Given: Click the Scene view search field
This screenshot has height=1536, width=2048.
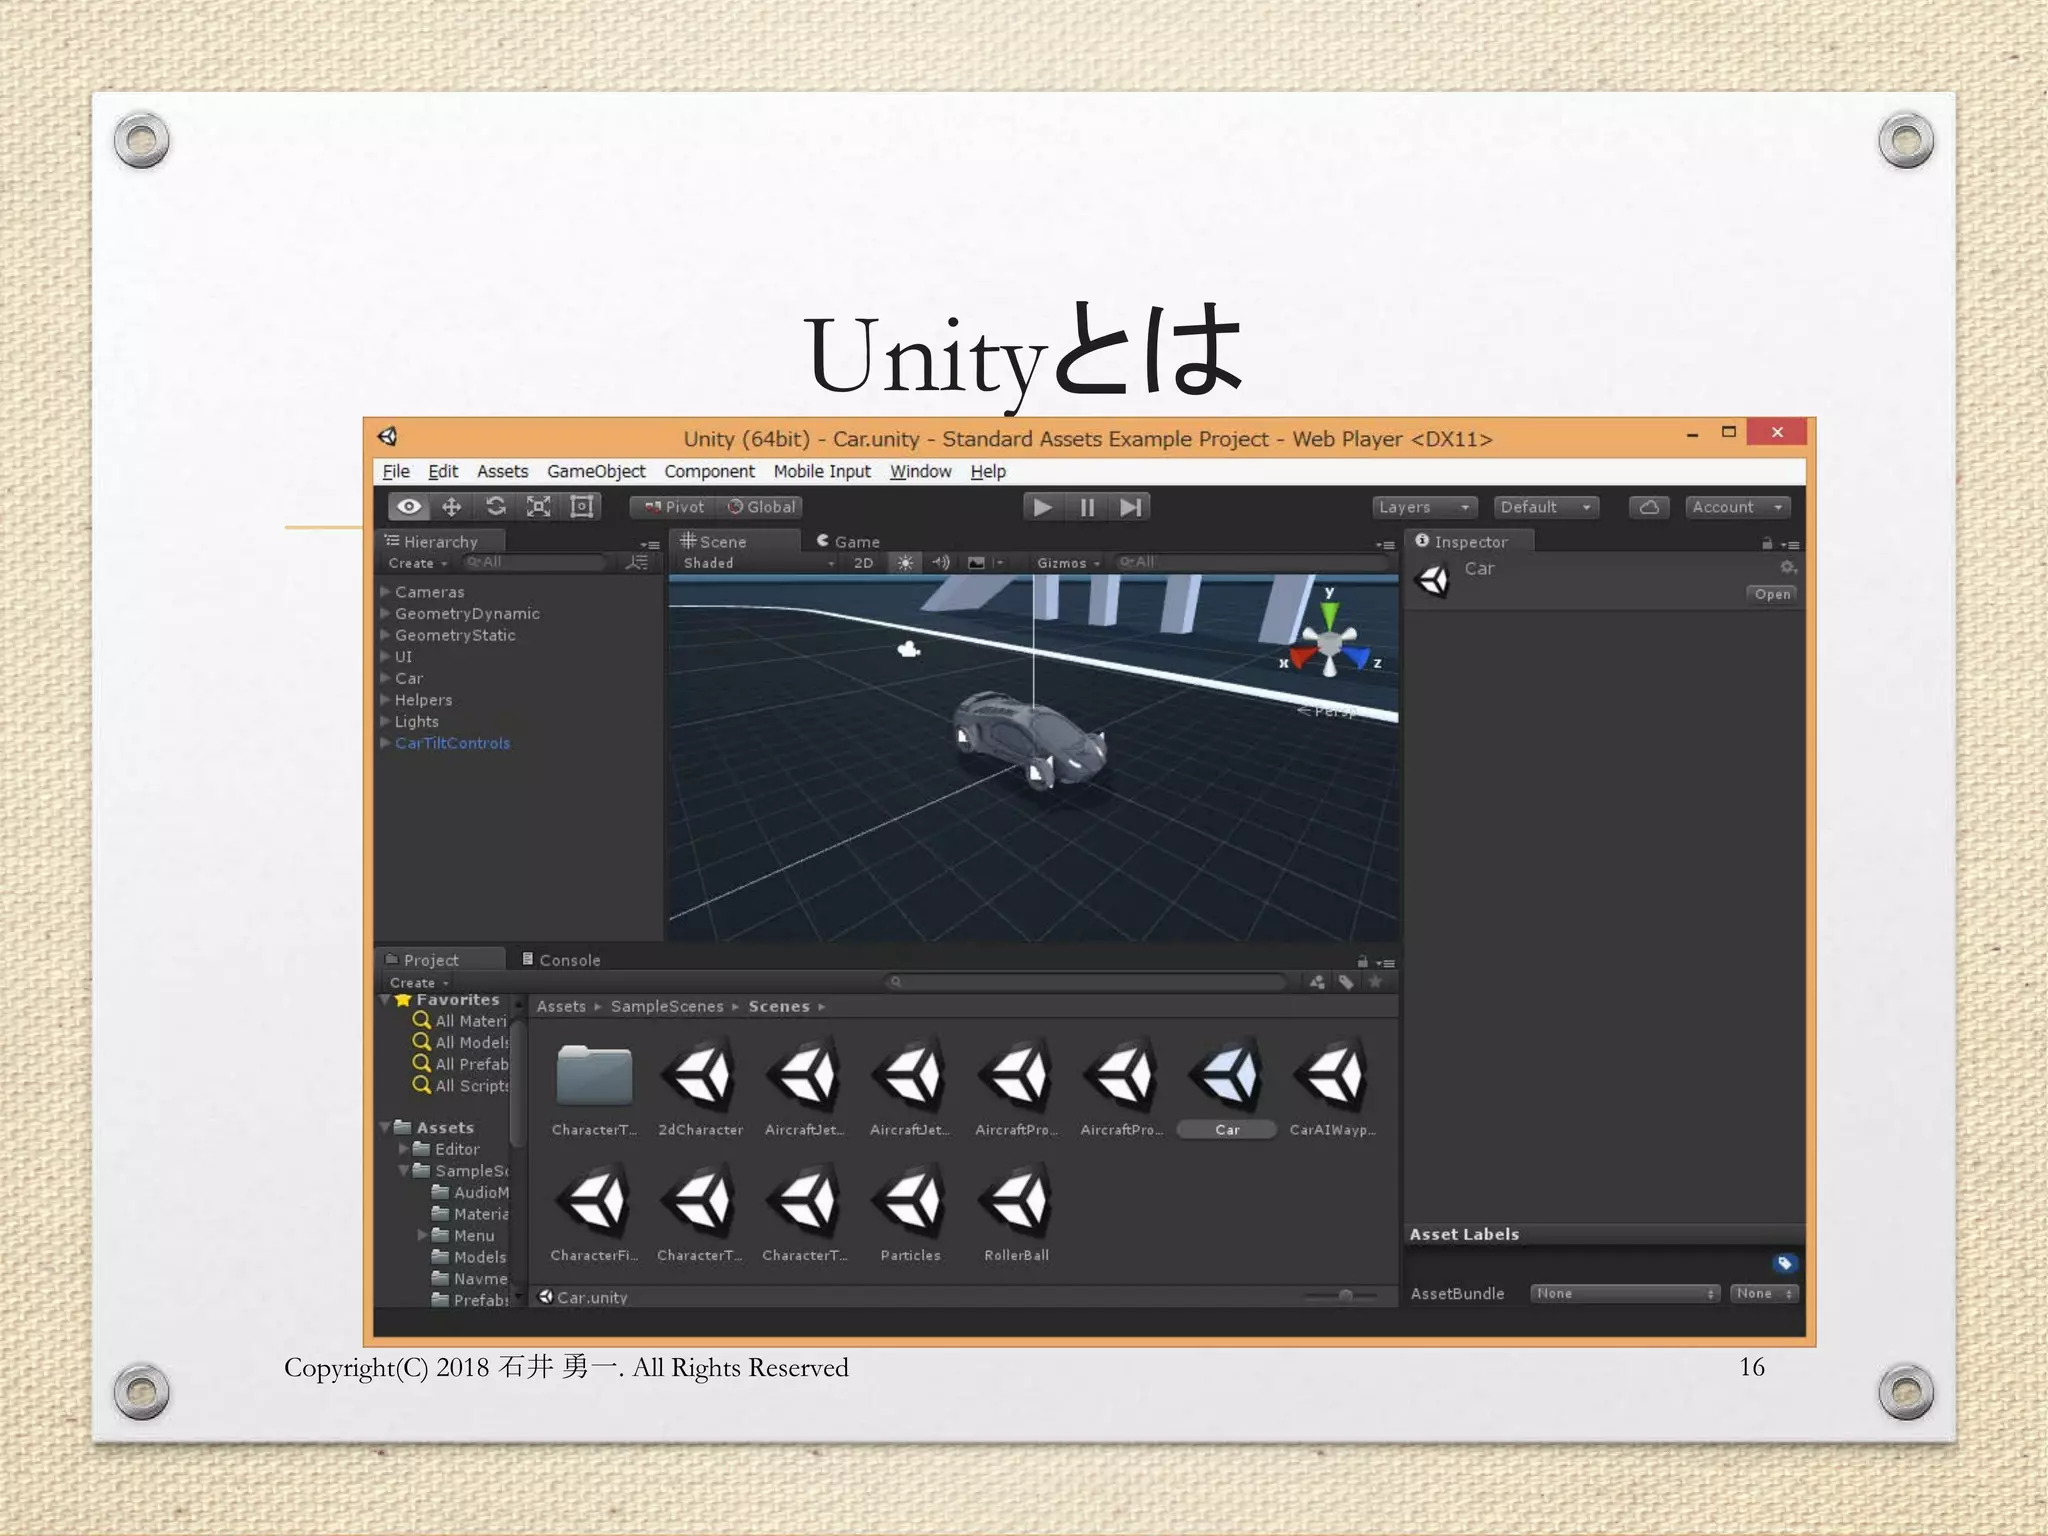Looking at the screenshot, I should tap(1250, 563).
